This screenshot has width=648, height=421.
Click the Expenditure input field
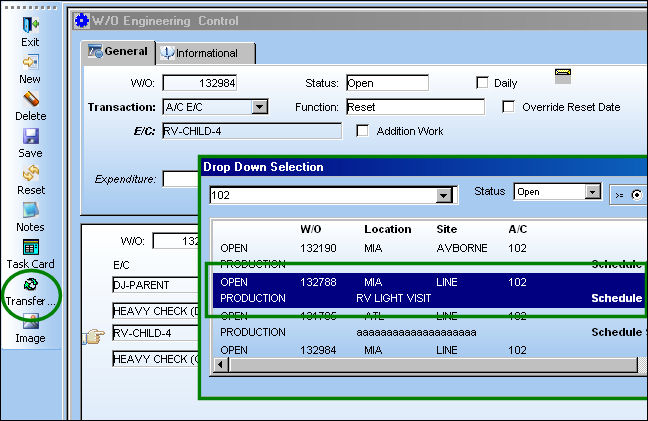pos(181,179)
